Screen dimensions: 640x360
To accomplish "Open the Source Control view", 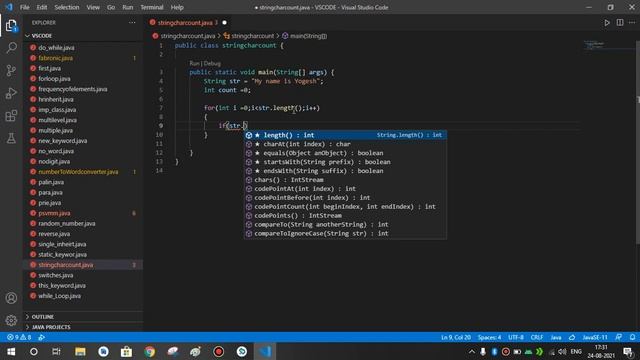I will pyautogui.click(x=11, y=70).
